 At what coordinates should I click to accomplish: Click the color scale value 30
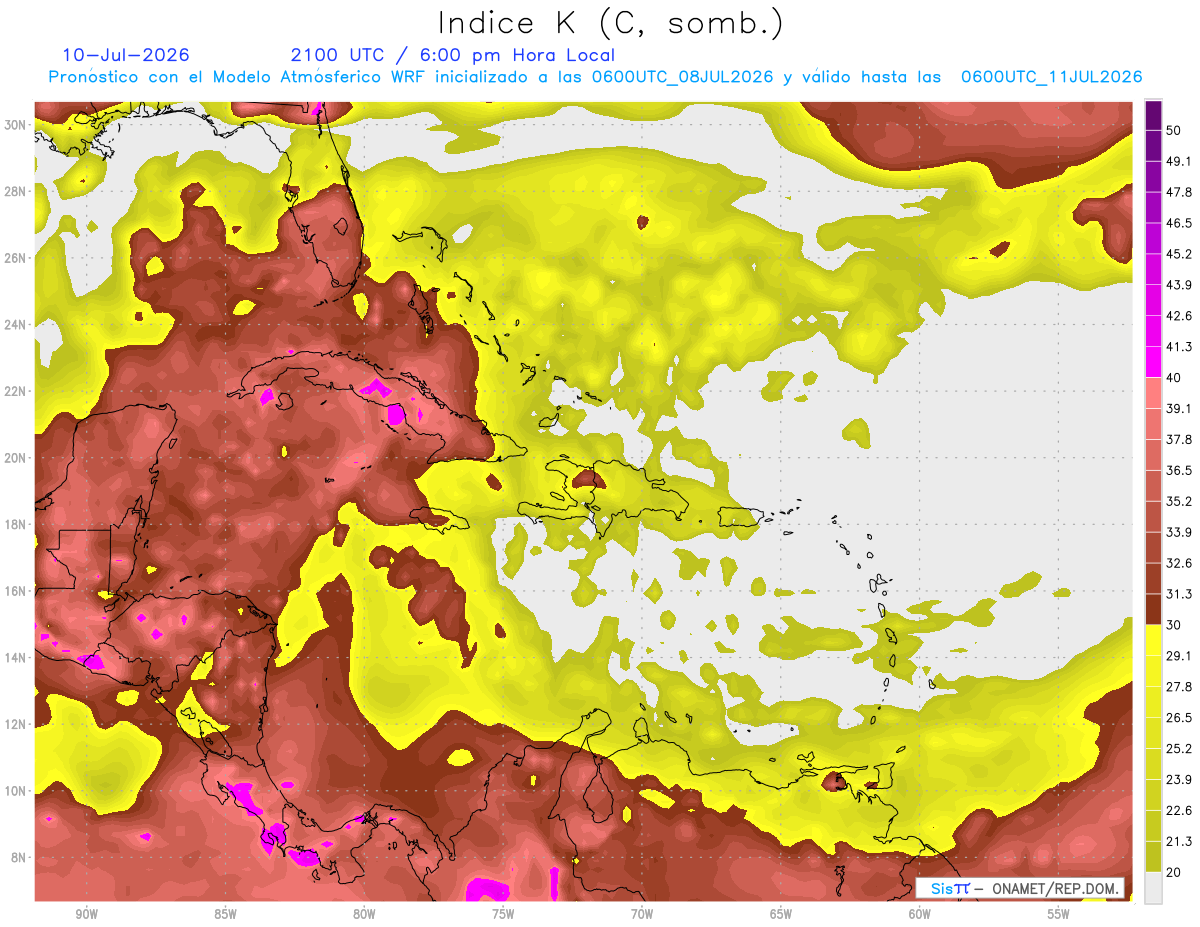[x=1175, y=625]
